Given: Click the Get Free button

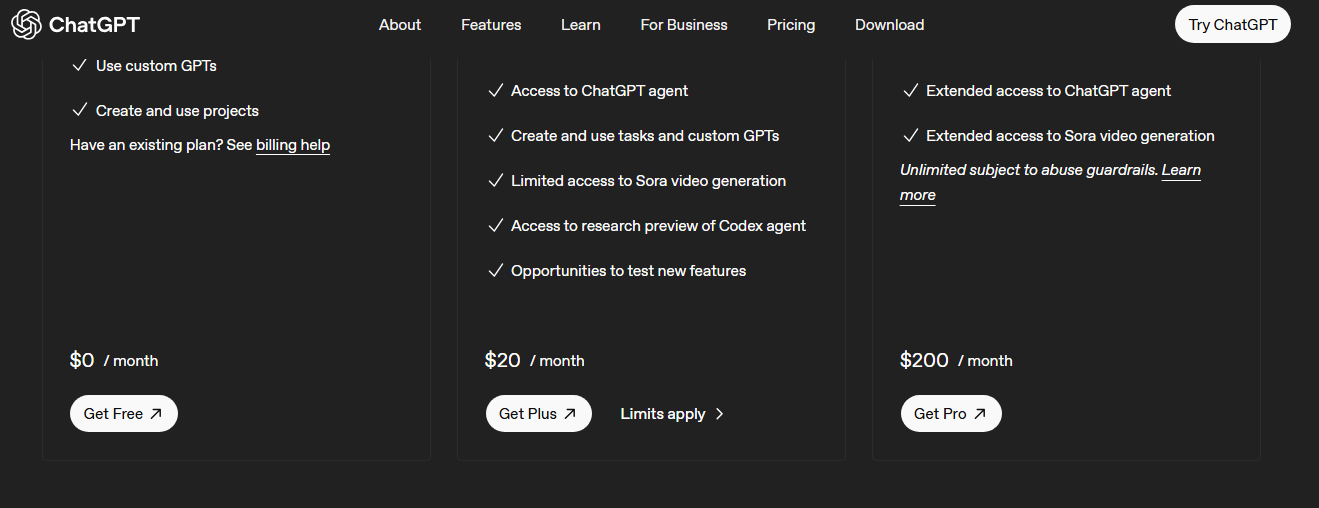Looking at the screenshot, I should tap(123, 414).
